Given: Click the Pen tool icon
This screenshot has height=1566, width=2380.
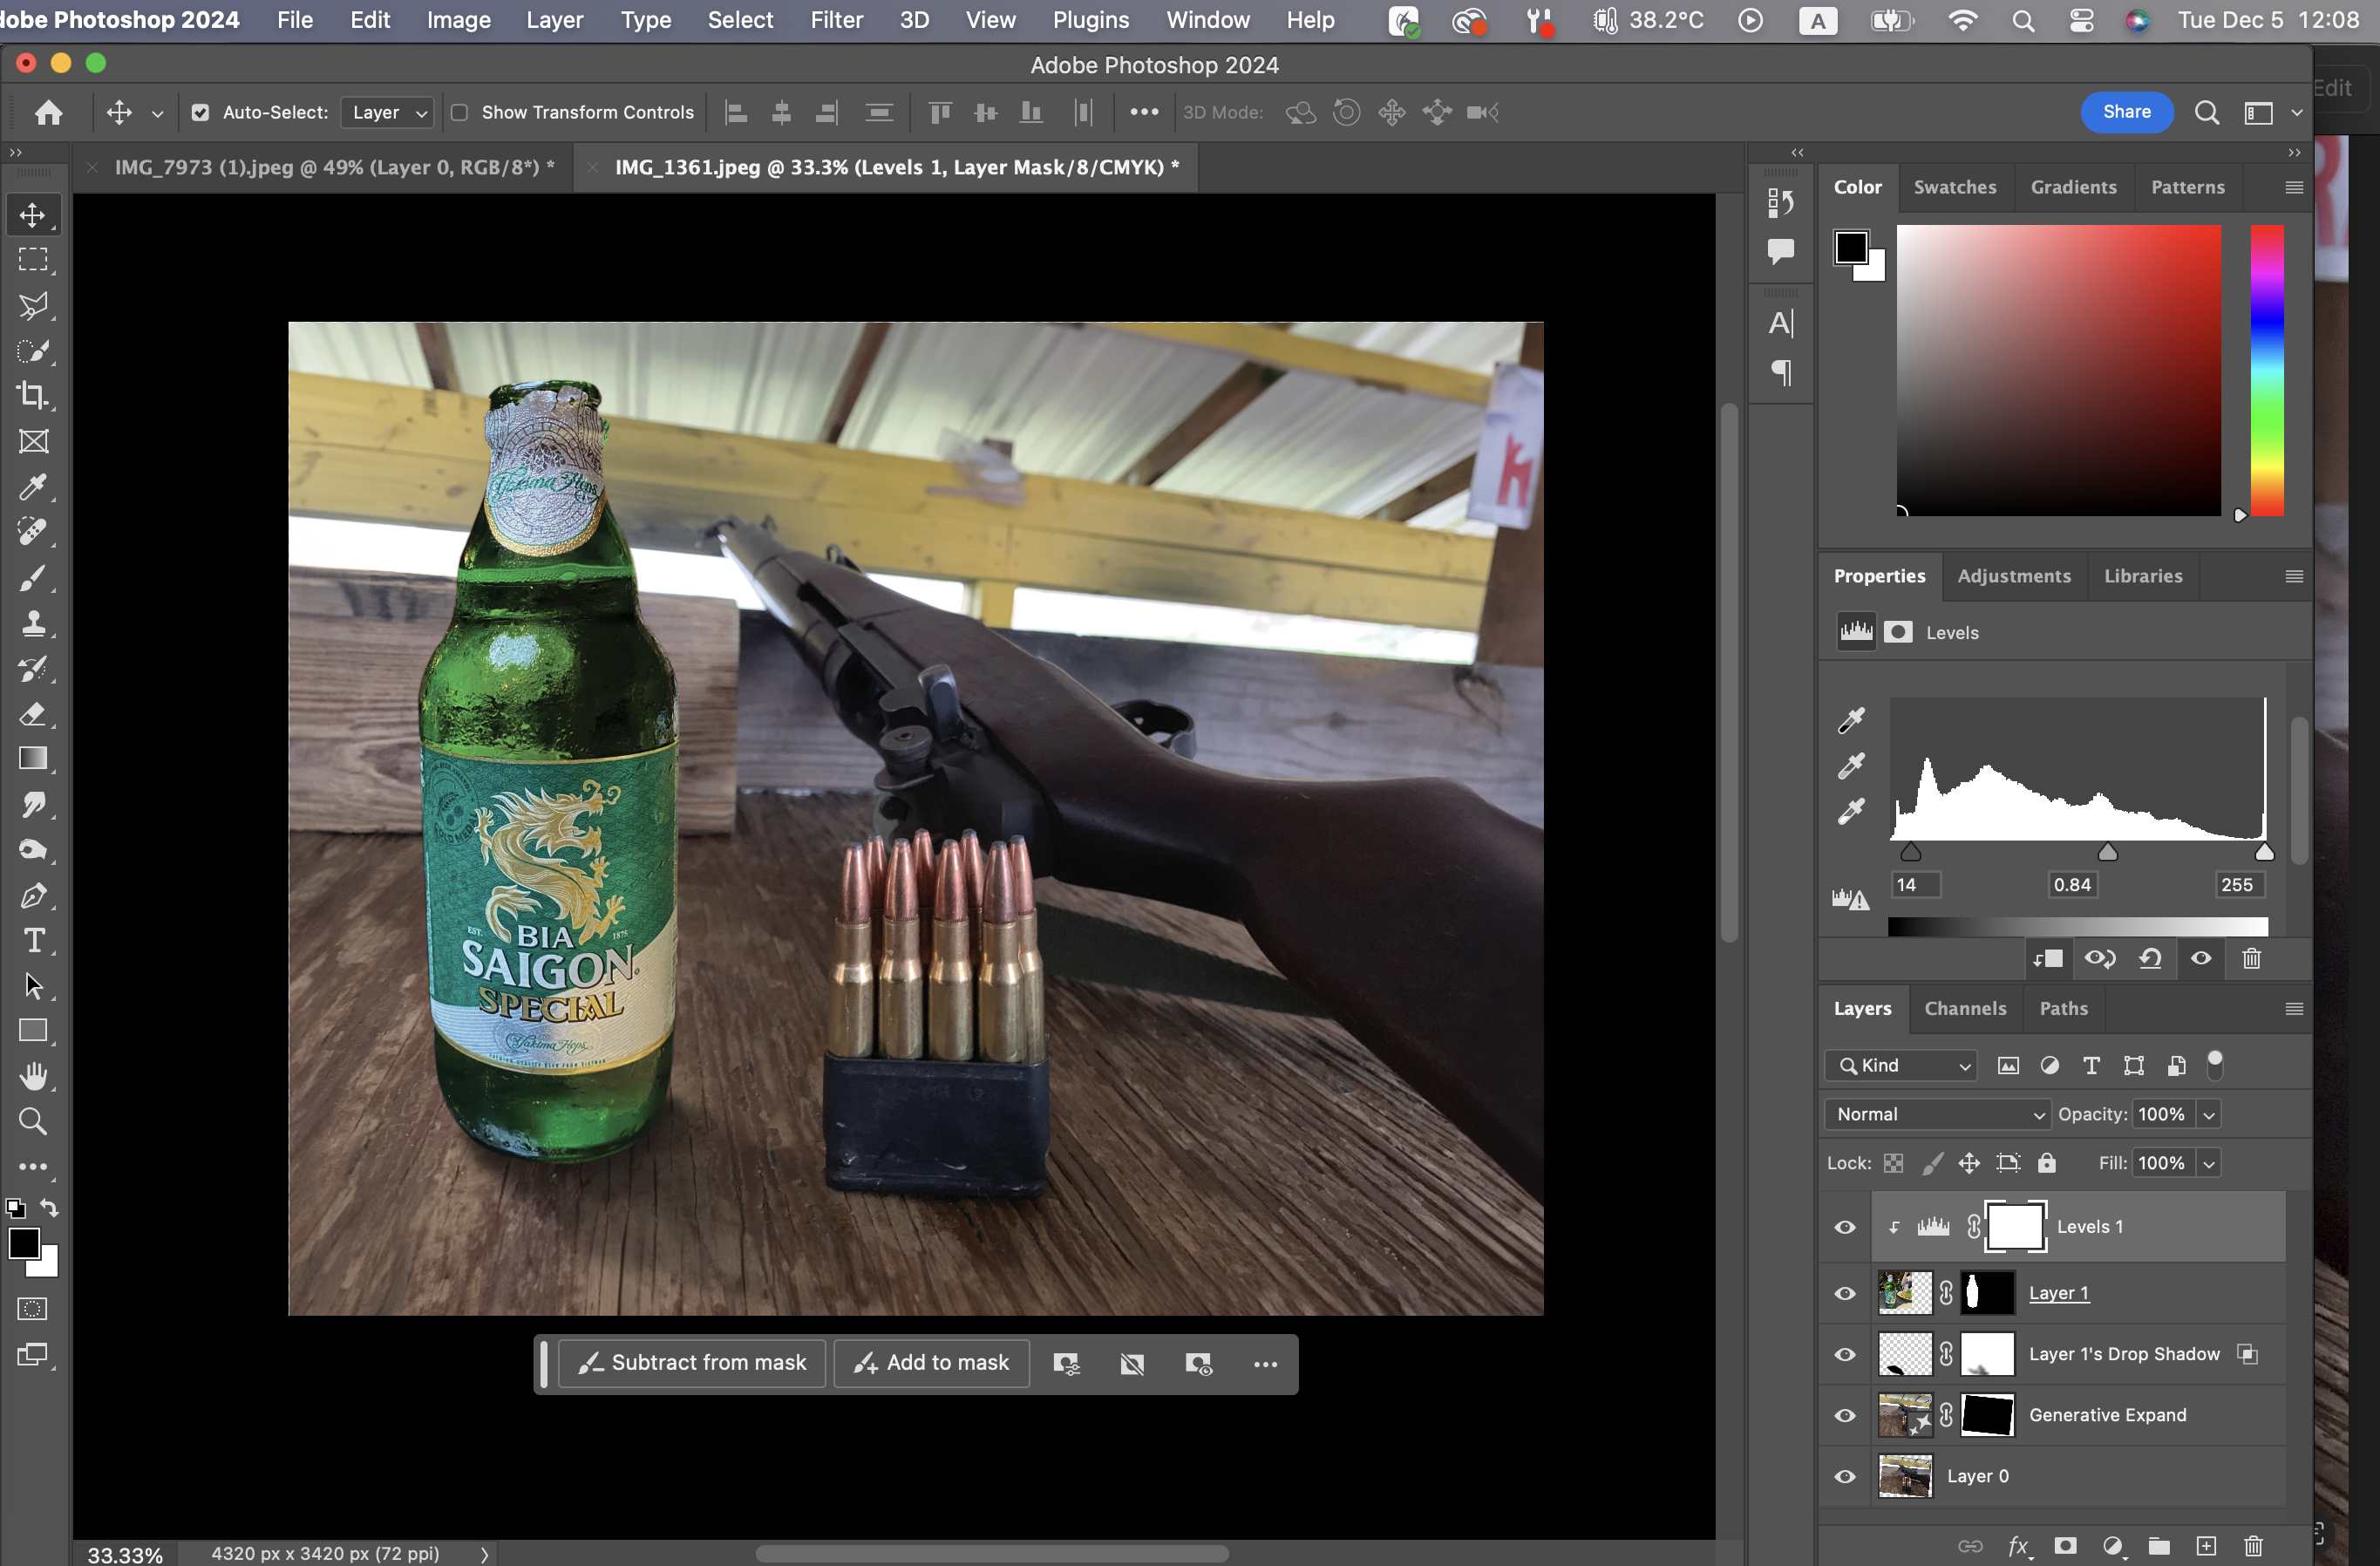Looking at the screenshot, I should point(33,896).
